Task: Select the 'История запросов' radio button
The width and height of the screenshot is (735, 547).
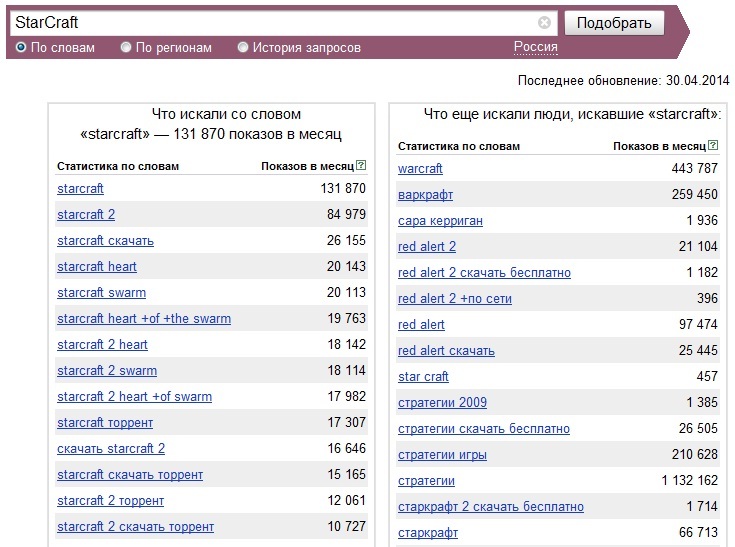Action: (243, 47)
